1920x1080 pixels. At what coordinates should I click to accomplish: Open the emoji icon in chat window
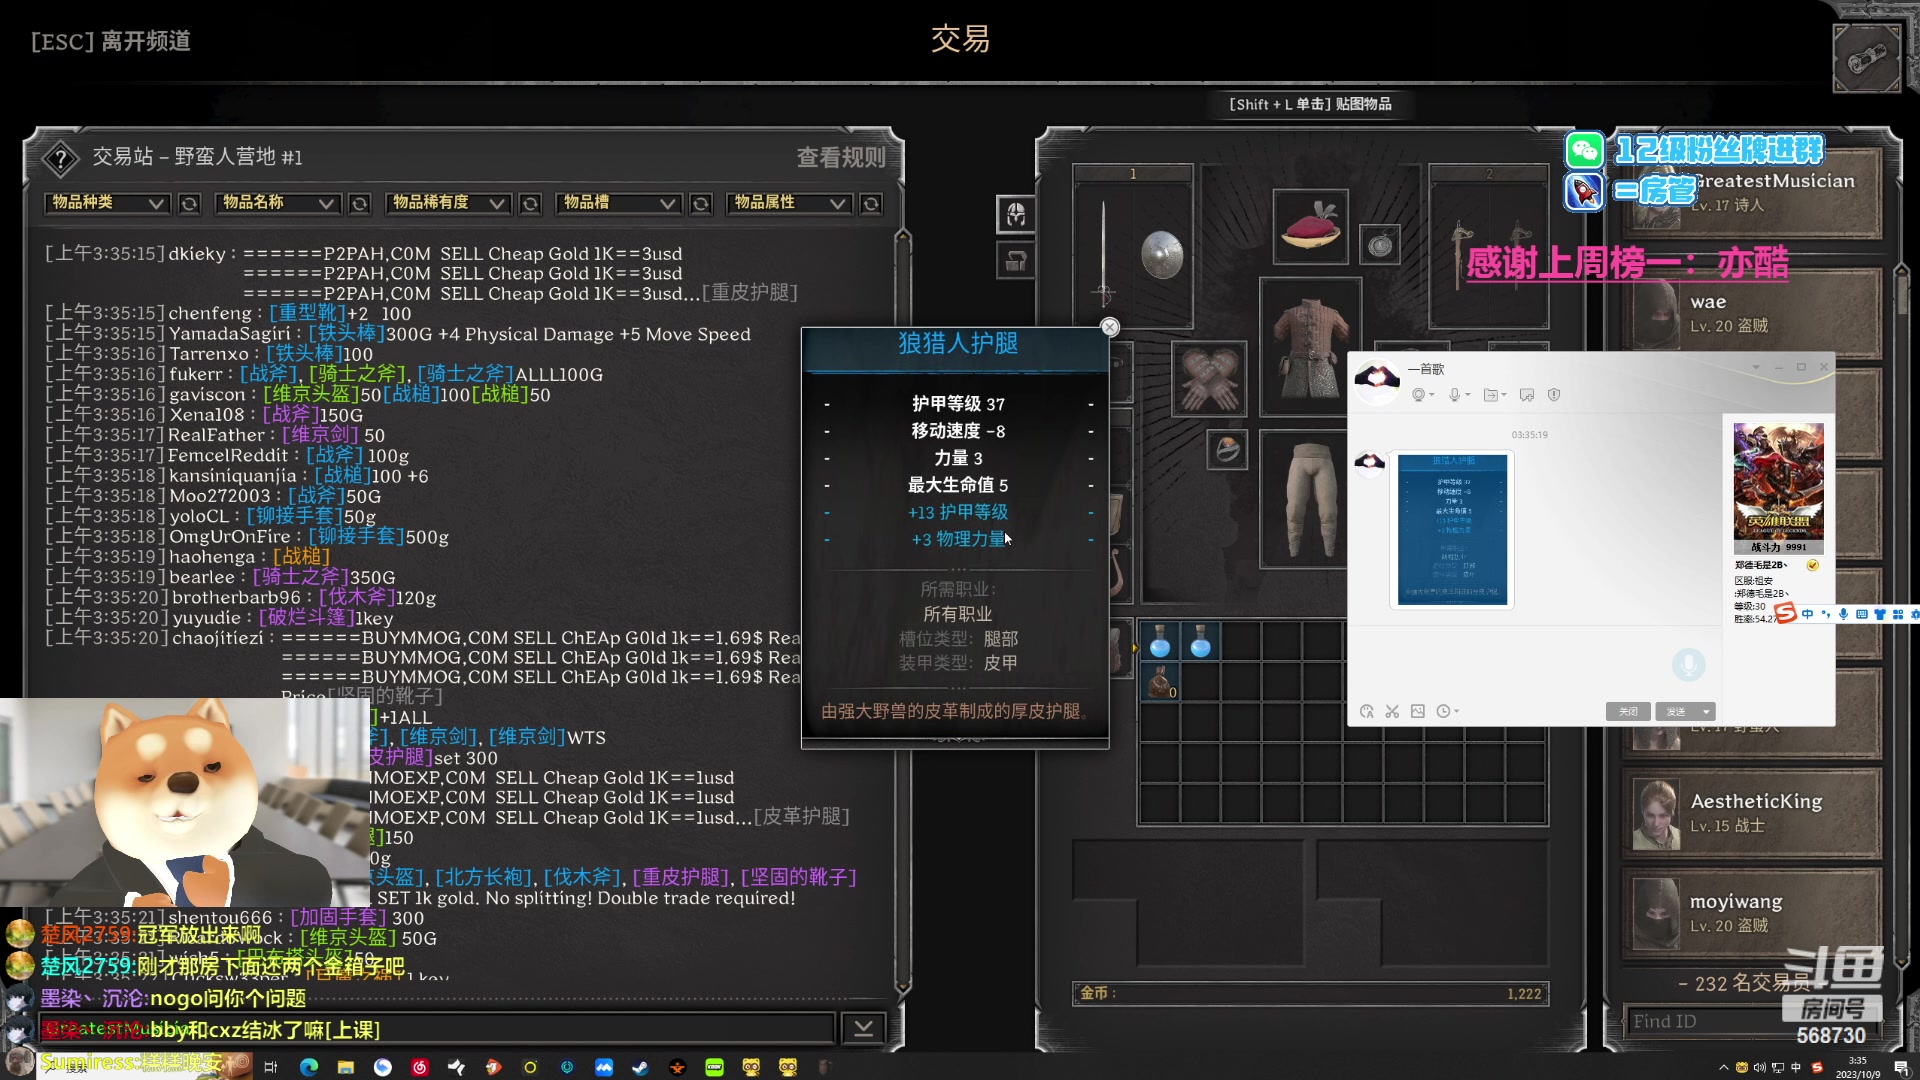(1367, 711)
